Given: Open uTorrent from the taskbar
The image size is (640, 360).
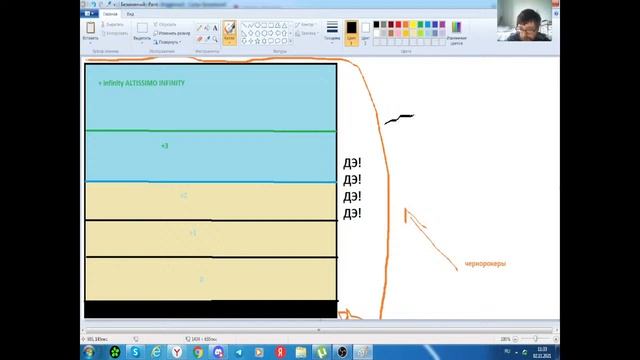Looking at the screenshot, I should (x=322, y=352).
